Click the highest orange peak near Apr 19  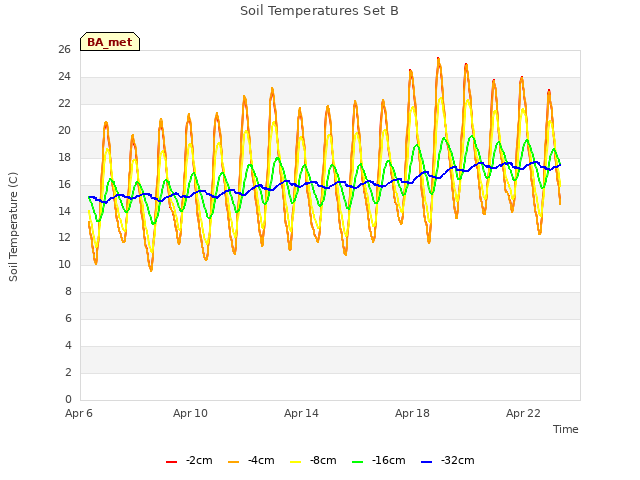click(438, 60)
